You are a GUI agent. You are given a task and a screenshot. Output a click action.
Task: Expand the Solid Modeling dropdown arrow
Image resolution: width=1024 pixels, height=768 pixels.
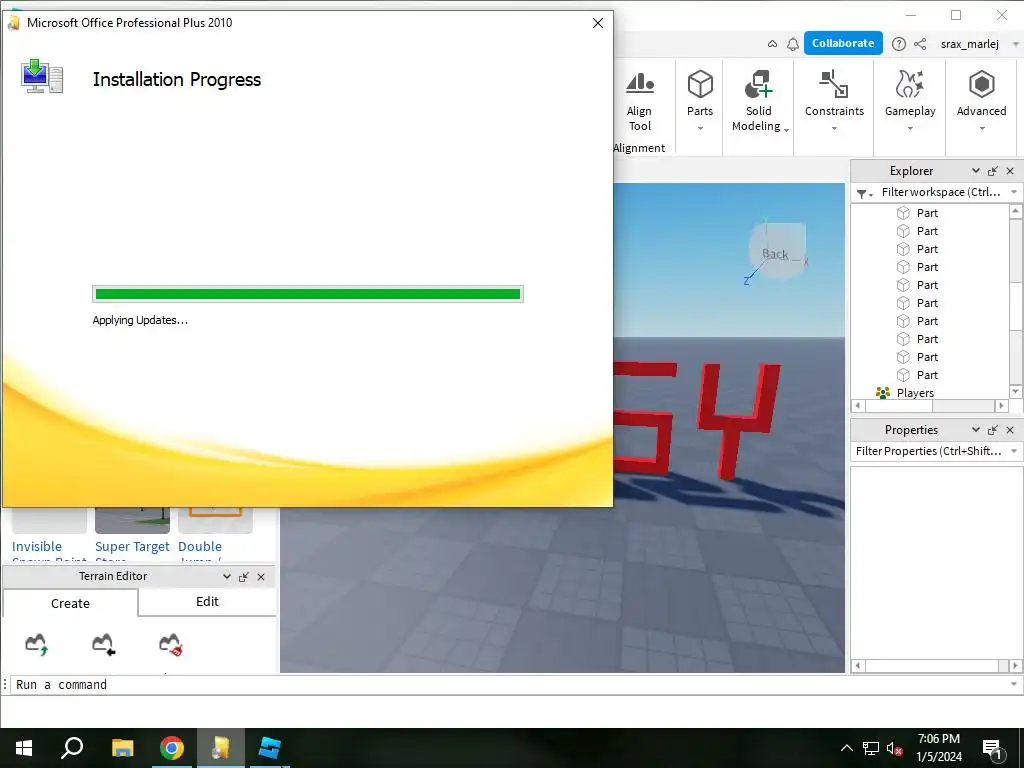(x=786, y=130)
